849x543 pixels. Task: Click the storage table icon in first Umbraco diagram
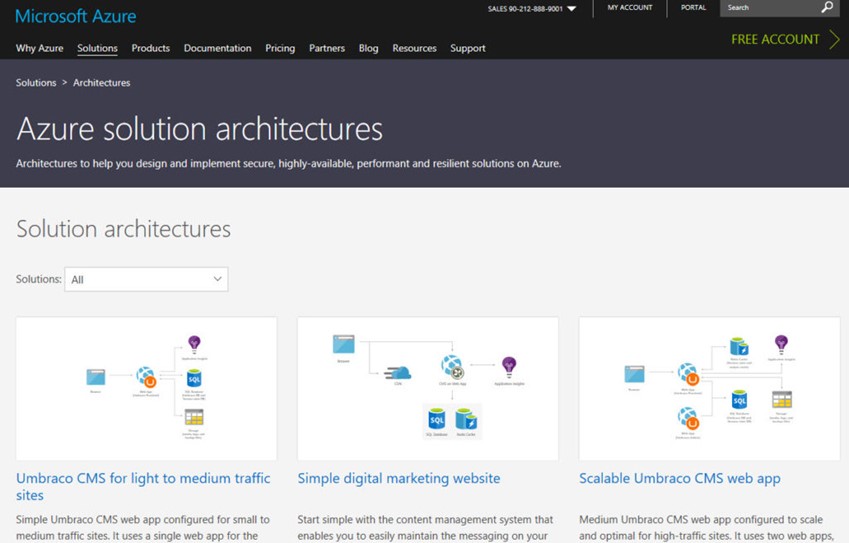tap(194, 417)
